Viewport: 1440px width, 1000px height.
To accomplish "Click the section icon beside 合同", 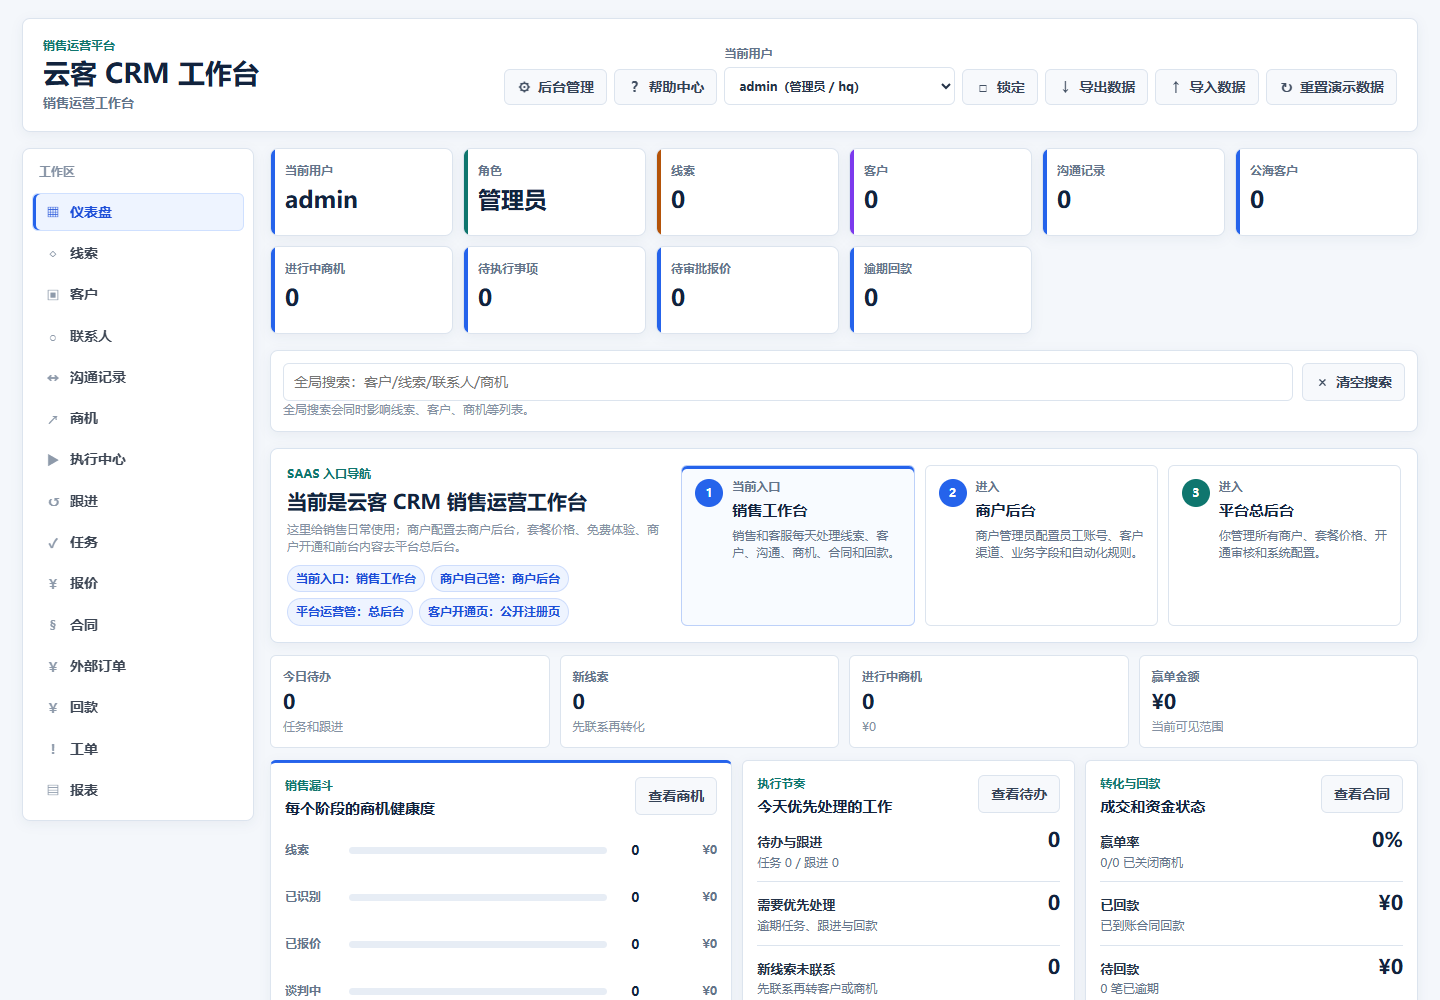I will click(53, 625).
